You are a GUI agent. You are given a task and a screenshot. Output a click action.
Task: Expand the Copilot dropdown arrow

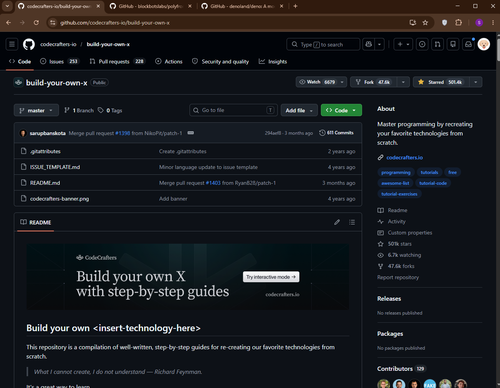pyautogui.click(x=379, y=44)
